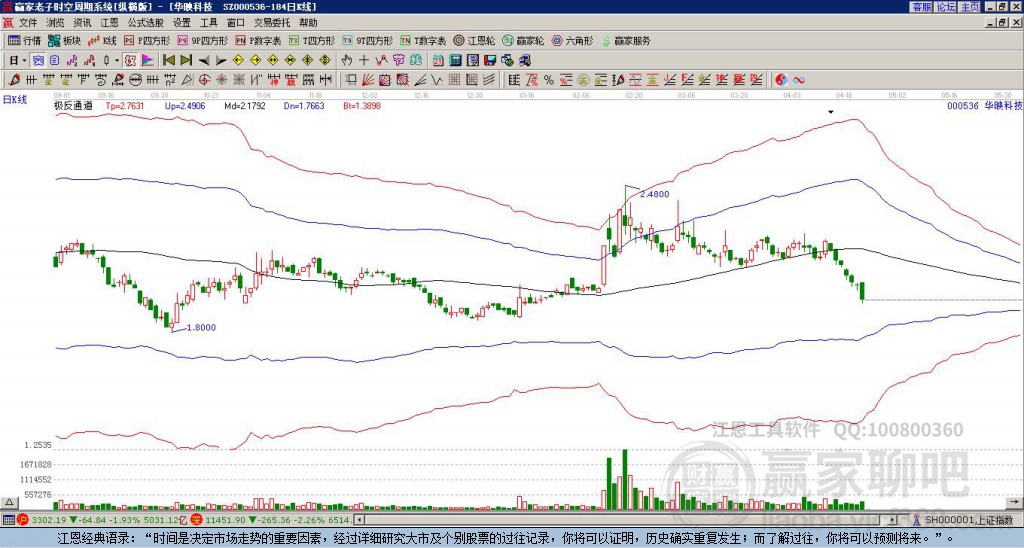Select the Gann fan lines tool

pos(368,80)
